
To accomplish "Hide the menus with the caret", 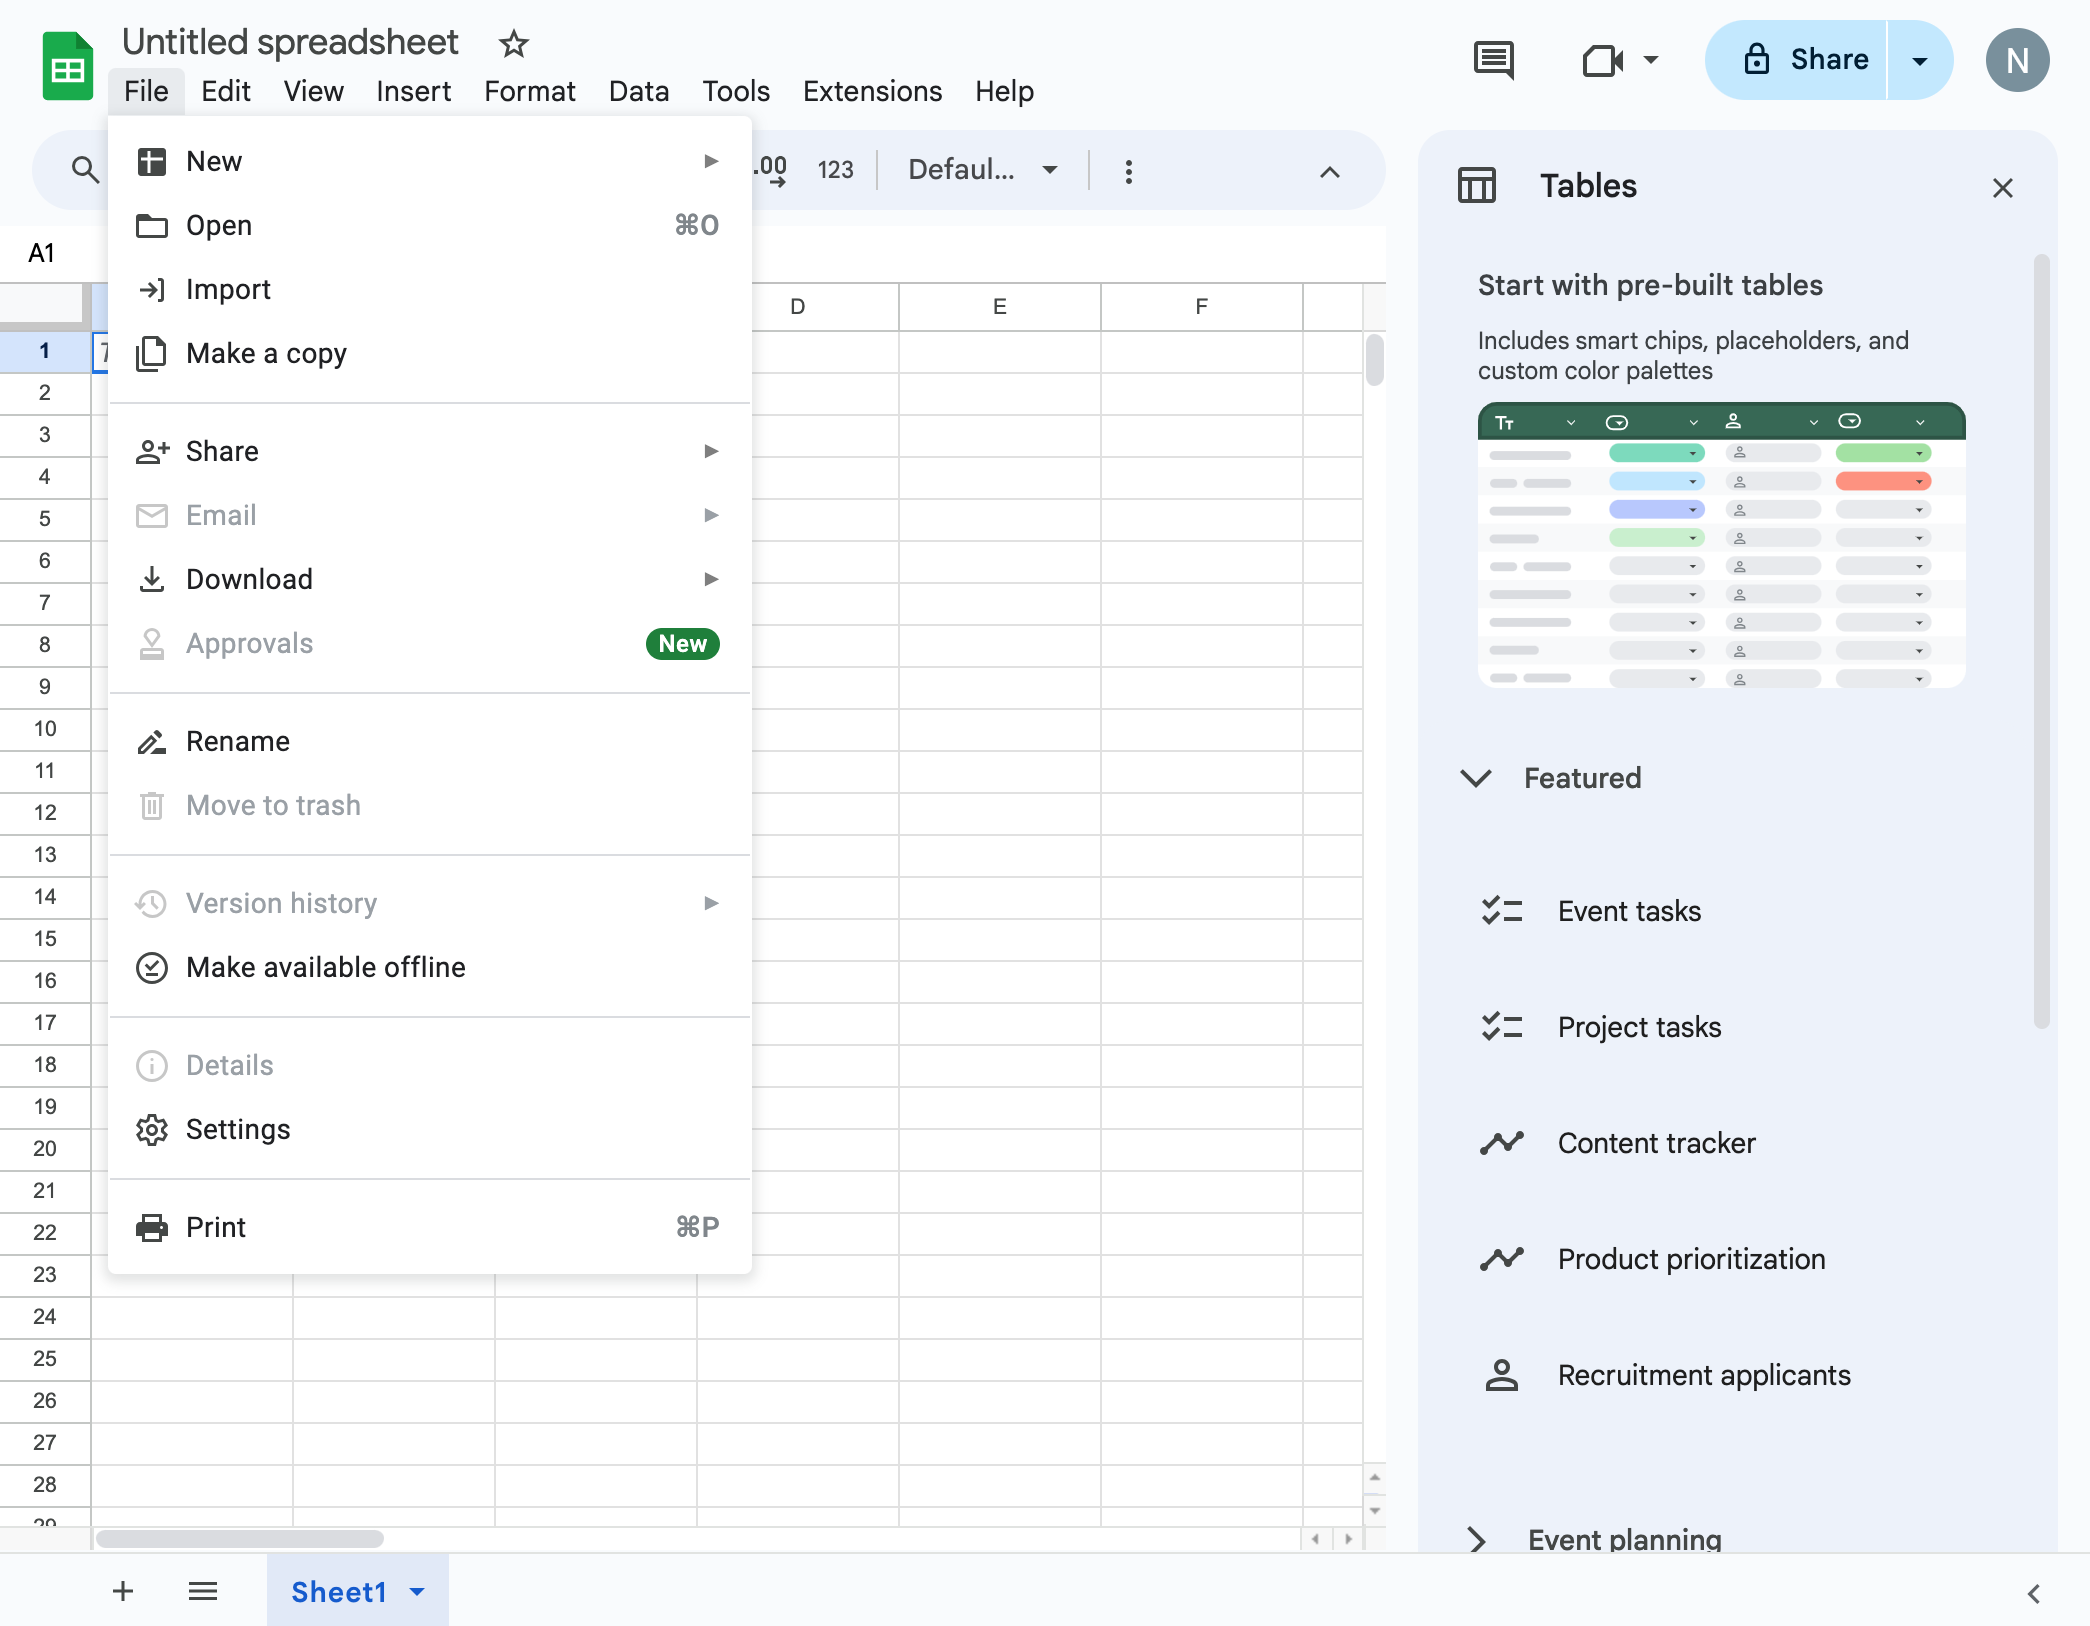I will [1329, 172].
